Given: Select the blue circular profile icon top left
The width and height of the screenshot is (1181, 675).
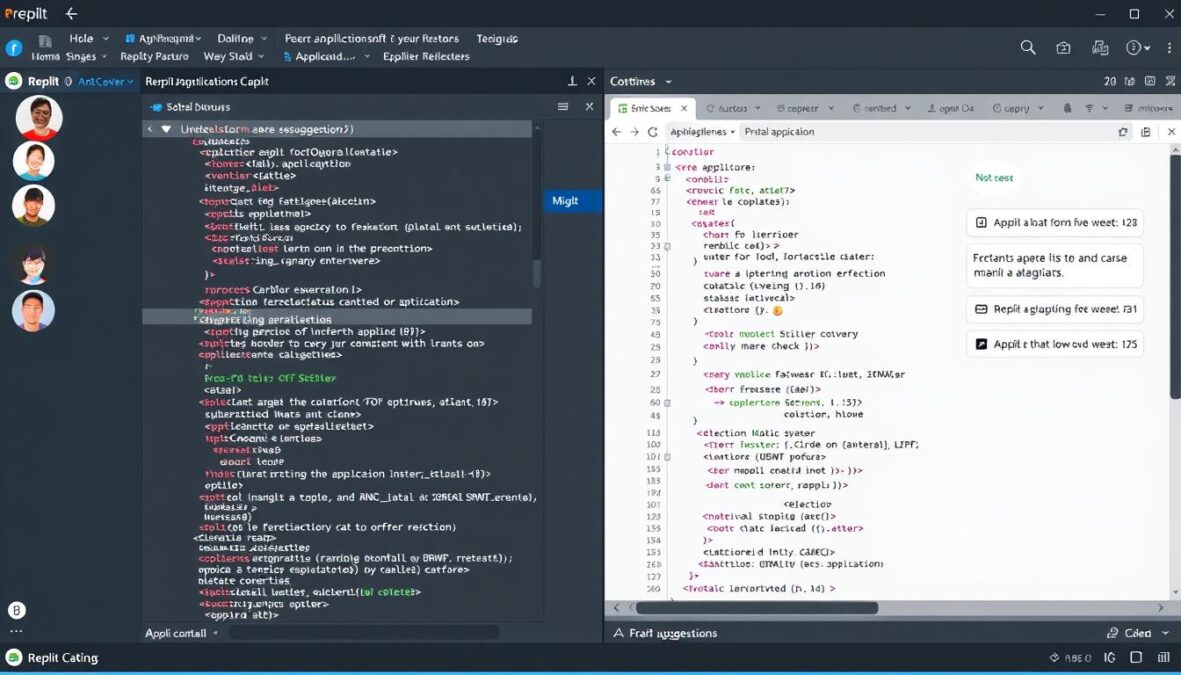Looking at the screenshot, I should pos(12,47).
